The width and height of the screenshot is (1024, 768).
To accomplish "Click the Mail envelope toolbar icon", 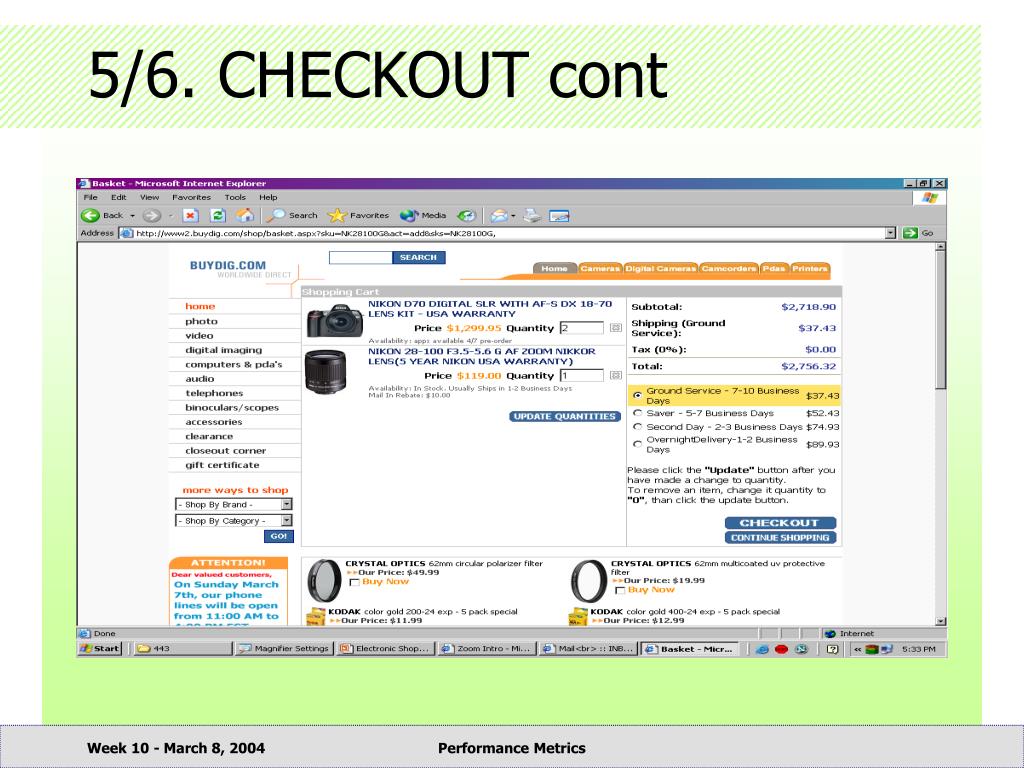I will click(499, 216).
